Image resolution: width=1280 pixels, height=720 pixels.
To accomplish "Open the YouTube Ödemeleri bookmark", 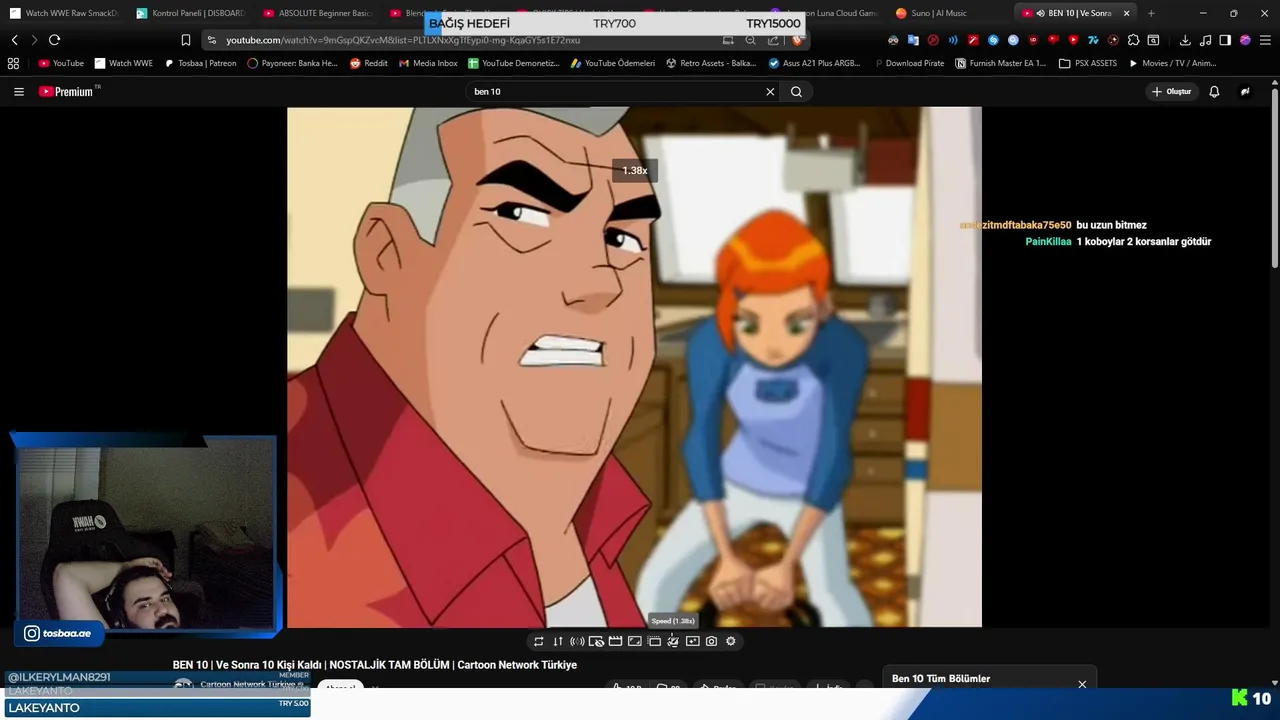I will pyautogui.click(x=613, y=63).
